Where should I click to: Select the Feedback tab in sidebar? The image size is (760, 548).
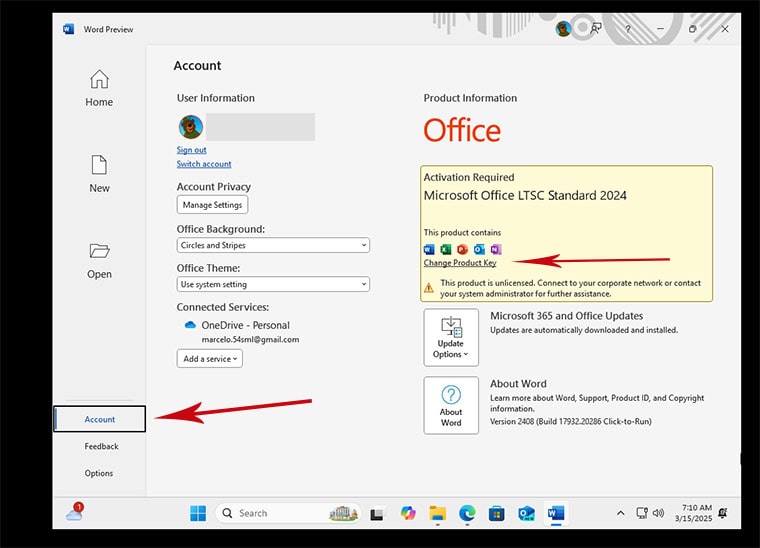[x=101, y=446]
